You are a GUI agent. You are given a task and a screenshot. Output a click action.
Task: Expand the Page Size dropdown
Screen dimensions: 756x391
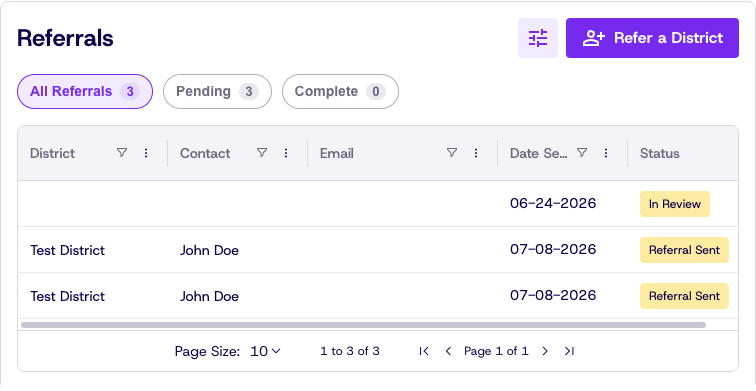(x=265, y=351)
